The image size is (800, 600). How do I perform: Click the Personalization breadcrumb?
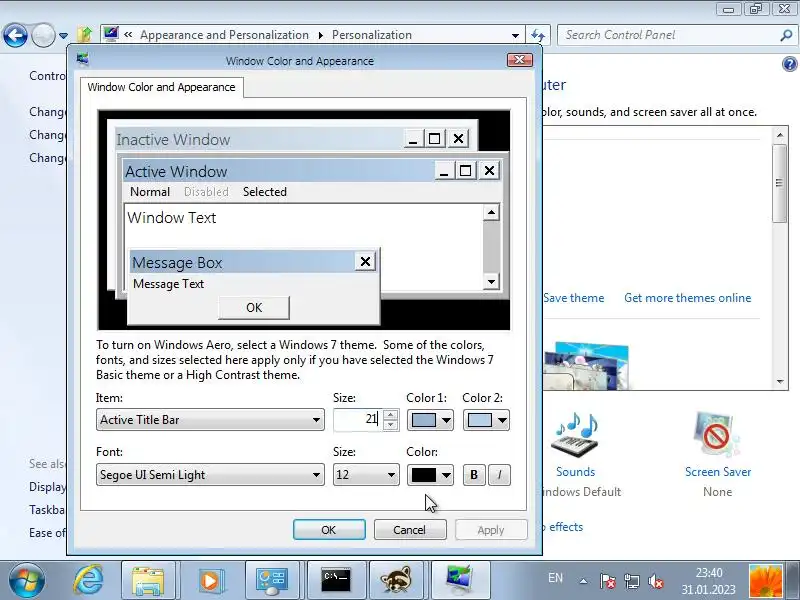click(x=371, y=35)
